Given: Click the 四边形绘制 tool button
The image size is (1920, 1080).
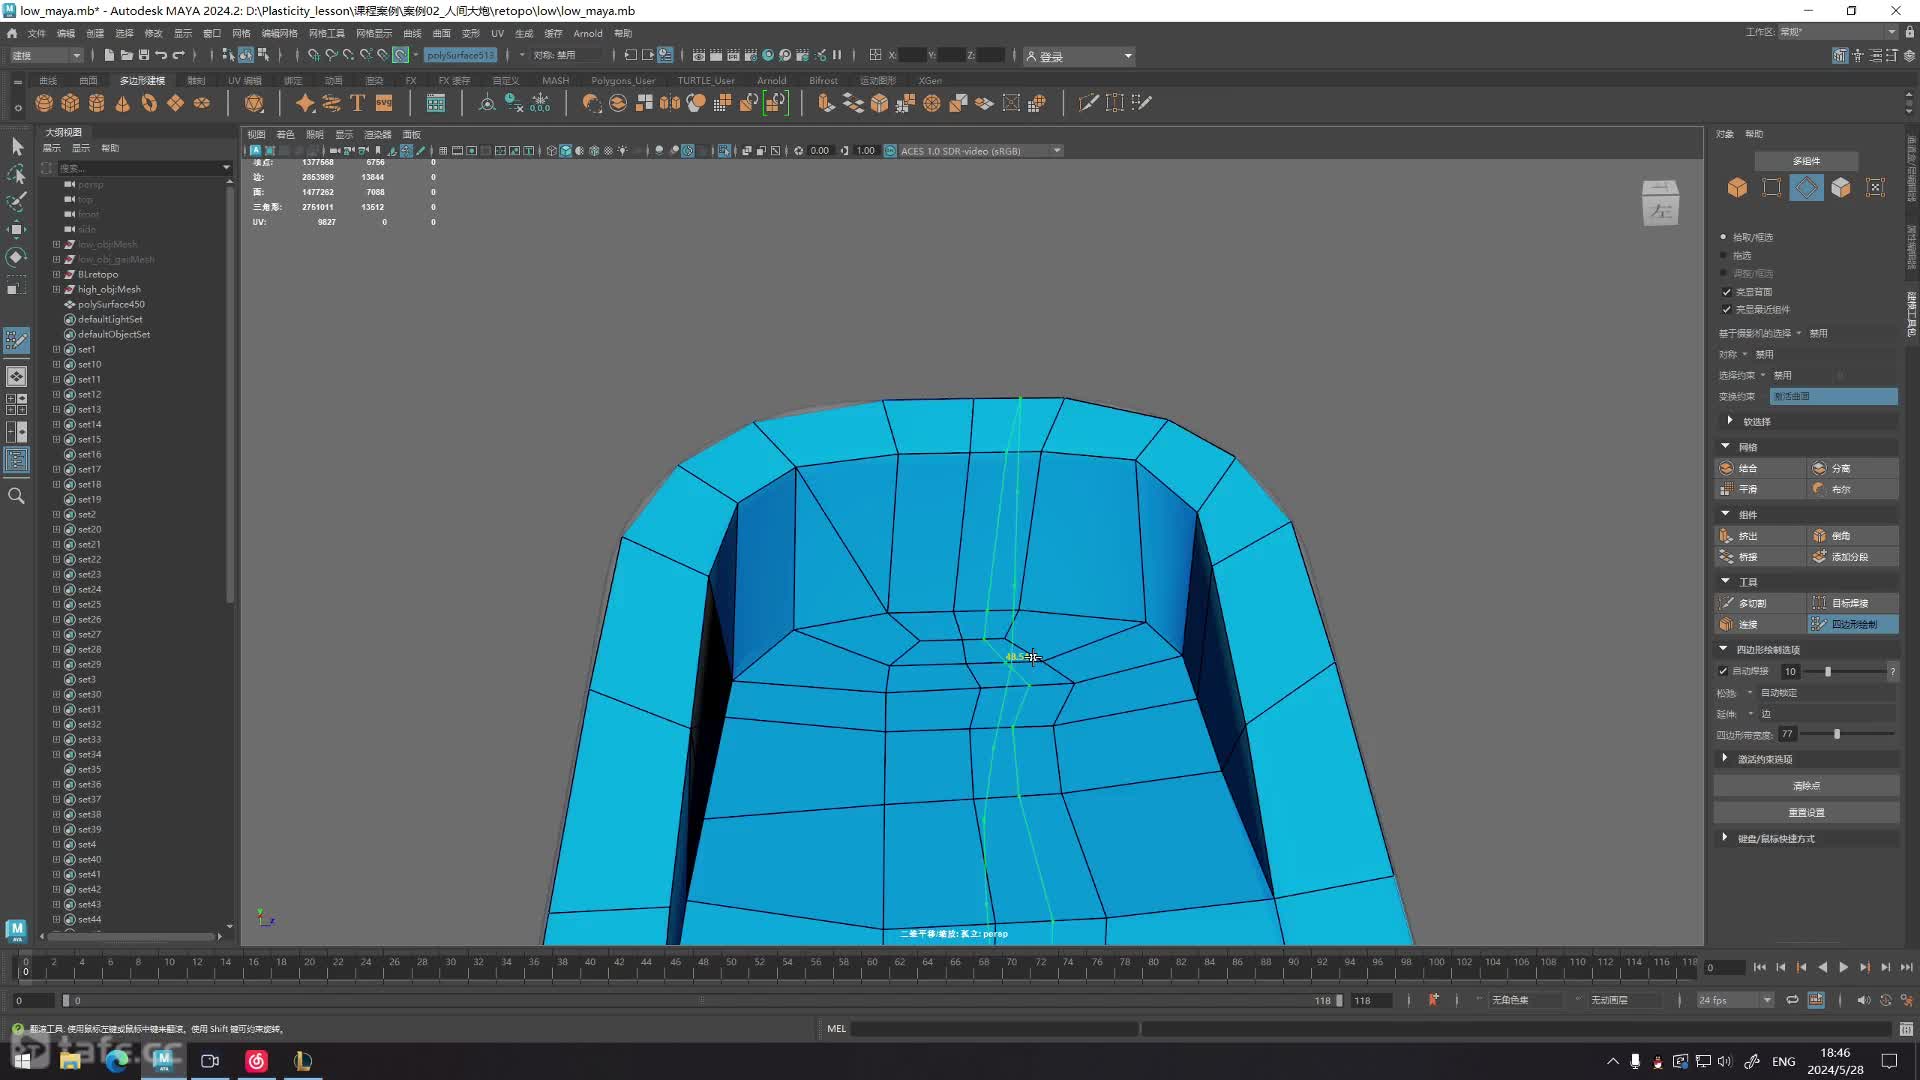Looking at the screenshot, I should (1853, 624).
